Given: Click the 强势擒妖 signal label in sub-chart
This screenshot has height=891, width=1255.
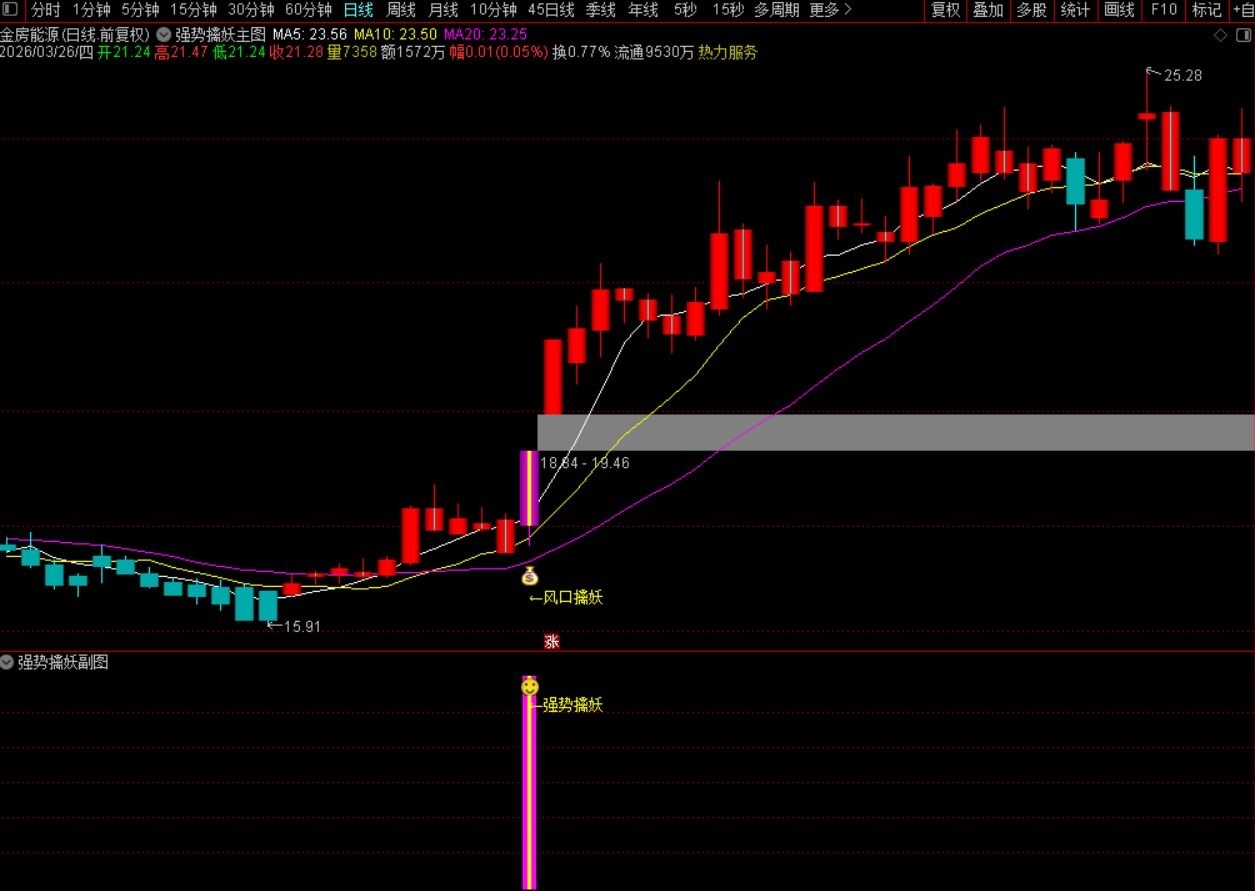Looking at the screenshot, I should pyautogui.click(x=573, y=705).
